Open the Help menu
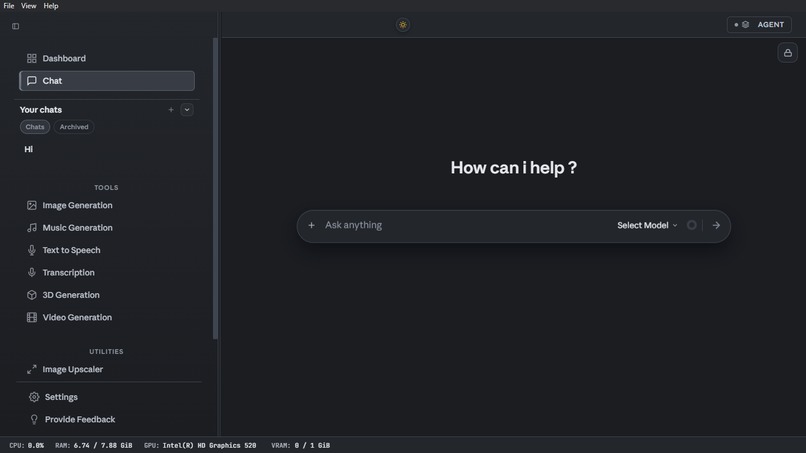Screen dimensions: 806x453 [50, 6]
